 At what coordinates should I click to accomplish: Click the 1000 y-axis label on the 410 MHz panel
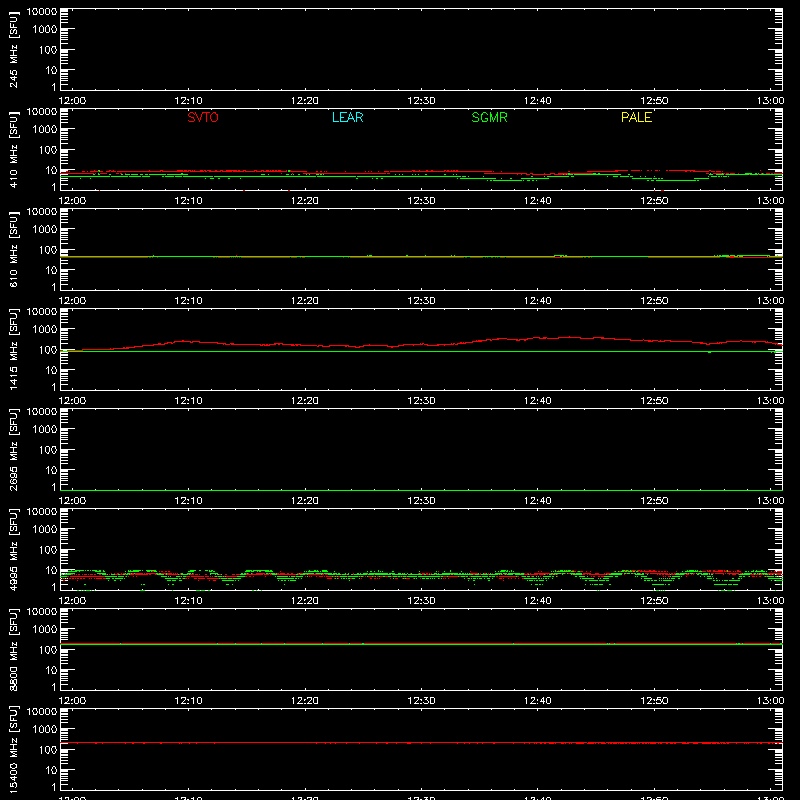tap(45, 130)
